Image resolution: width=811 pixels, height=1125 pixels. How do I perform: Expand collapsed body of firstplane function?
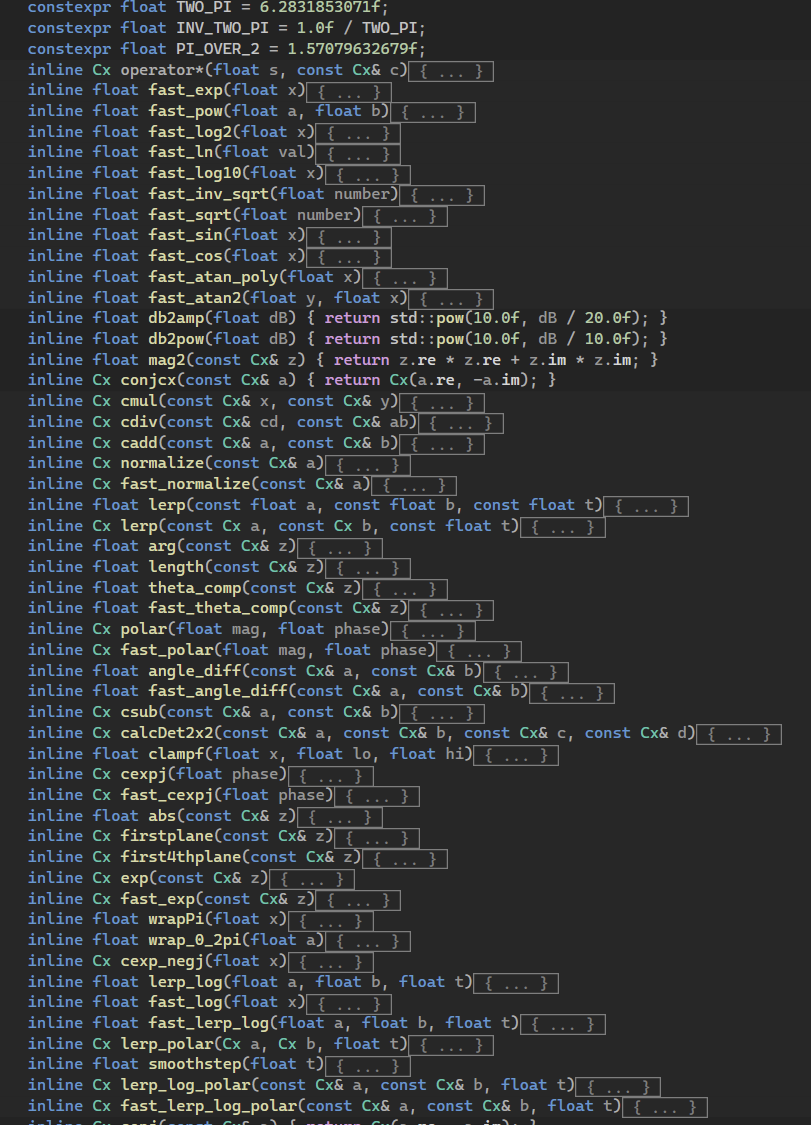[377, 837]
